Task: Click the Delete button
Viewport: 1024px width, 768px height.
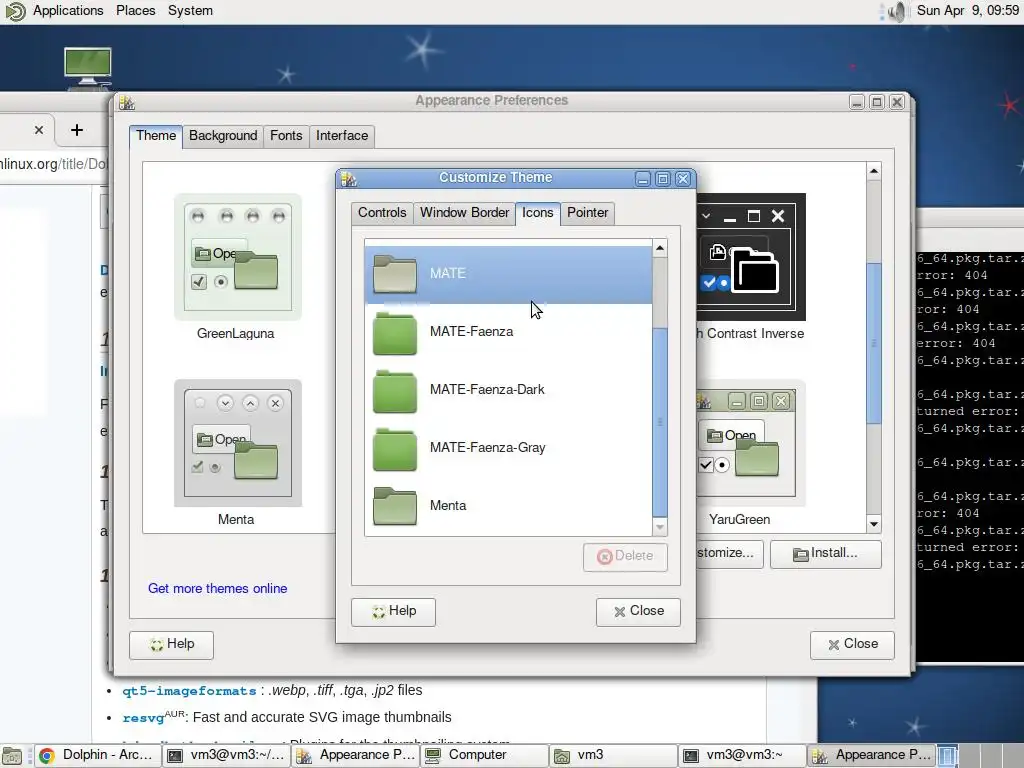Action: (625, 556)
